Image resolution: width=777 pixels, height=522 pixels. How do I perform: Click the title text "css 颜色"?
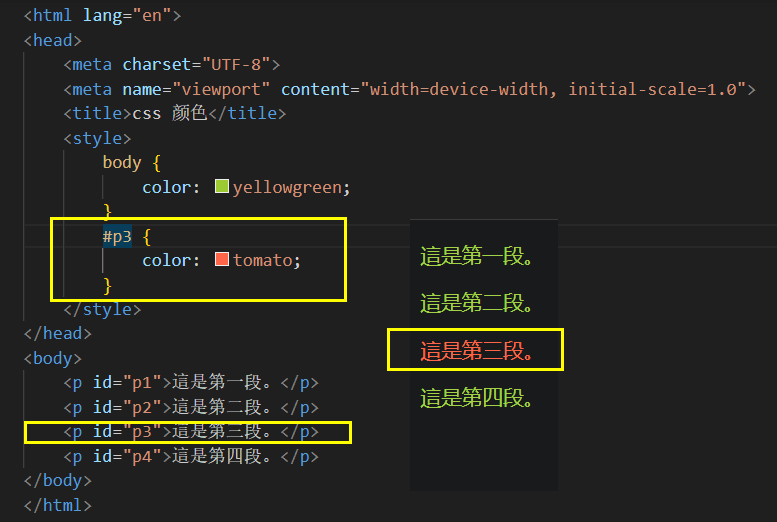click(x=169, y=113)
